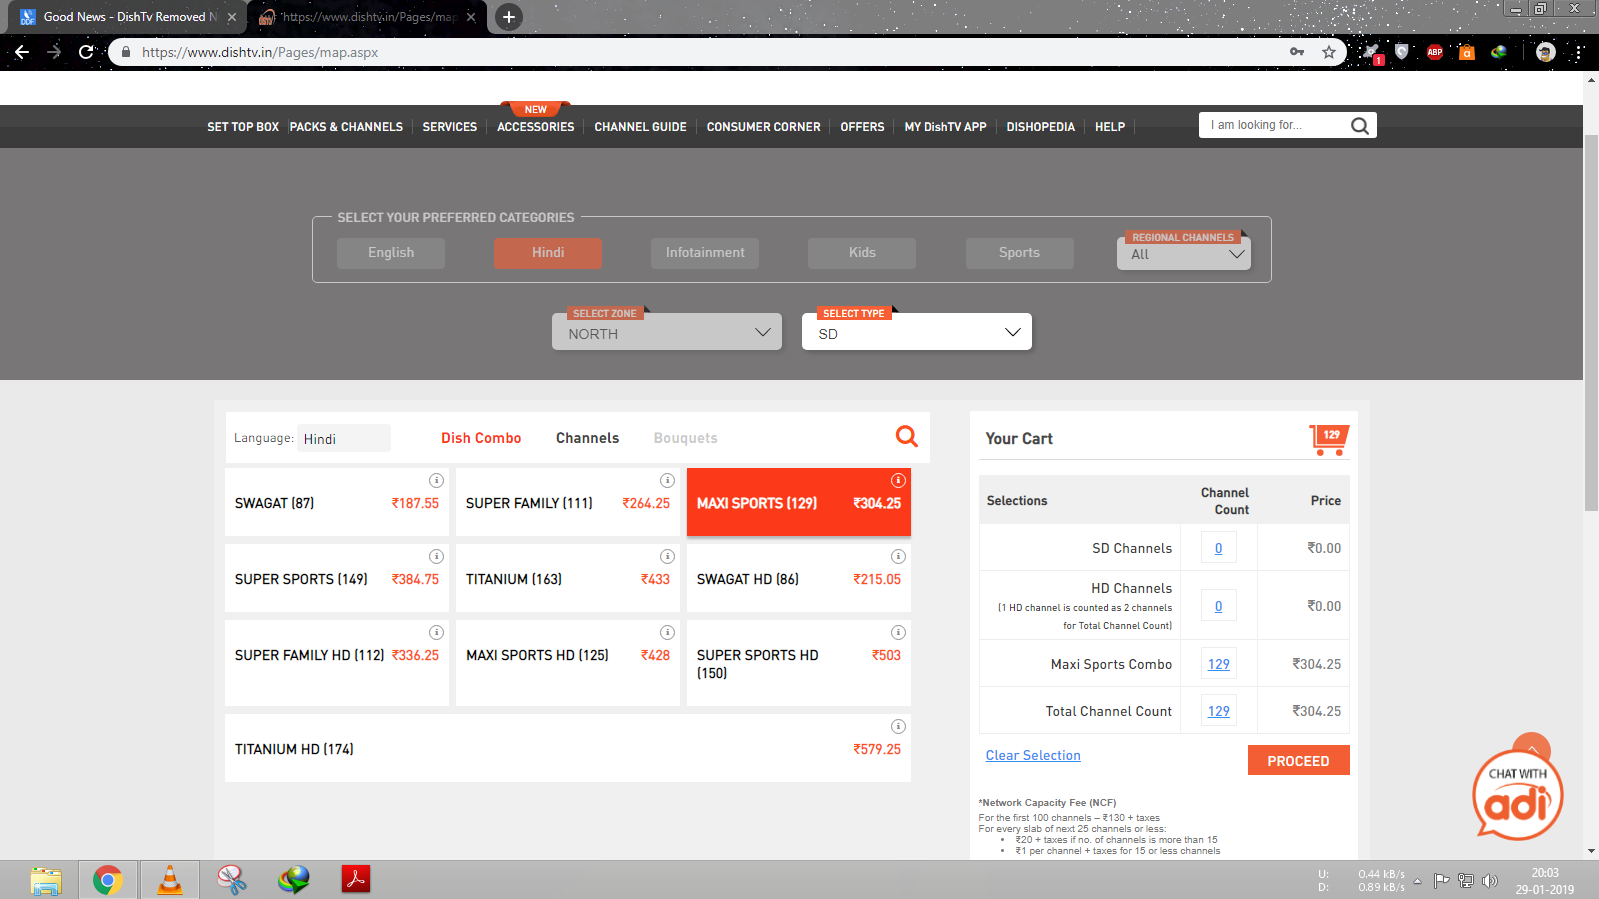This screenshot has height=899, width=1599.
Task: Switch to the Good News DishTv tab
Action: (x=129, y=17)
